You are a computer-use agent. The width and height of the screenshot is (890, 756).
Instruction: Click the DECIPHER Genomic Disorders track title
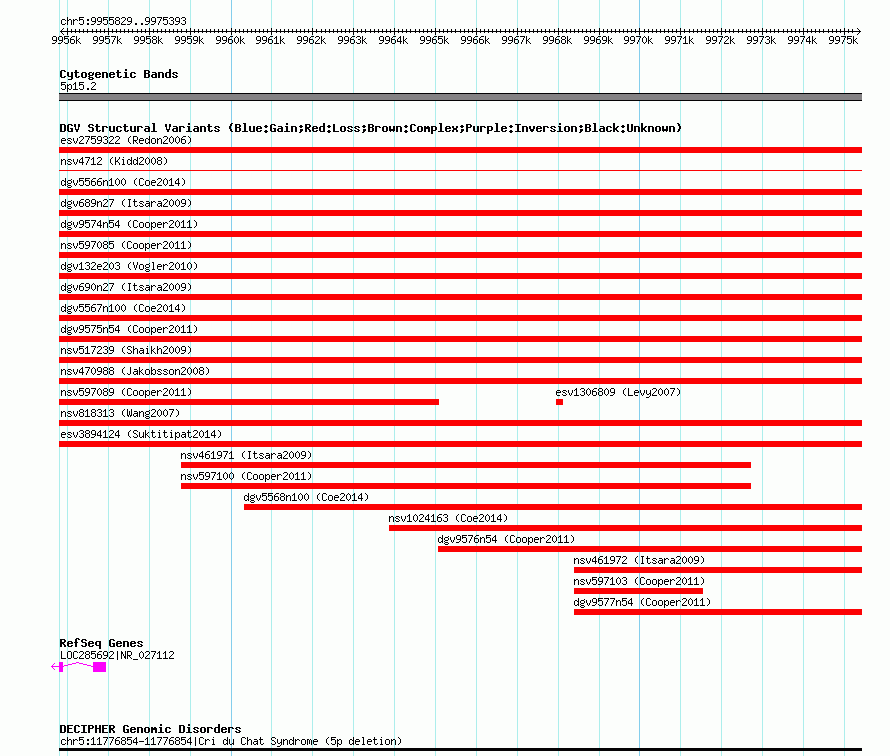(x=150, y=729)
